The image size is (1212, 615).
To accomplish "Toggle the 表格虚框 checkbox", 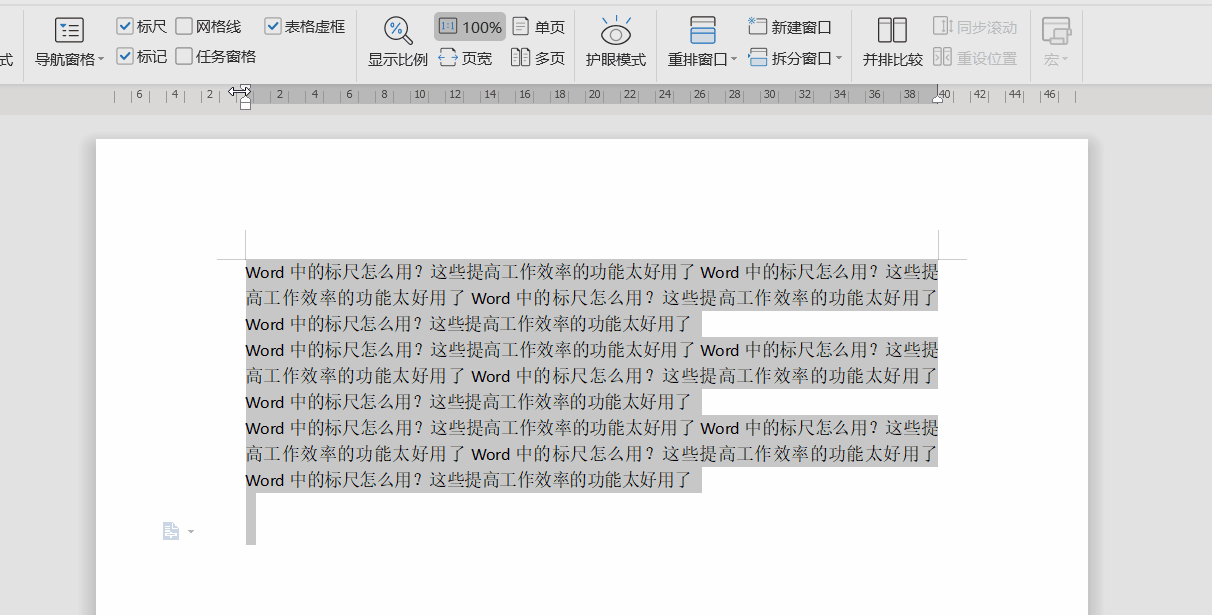I will click(273, 26).
